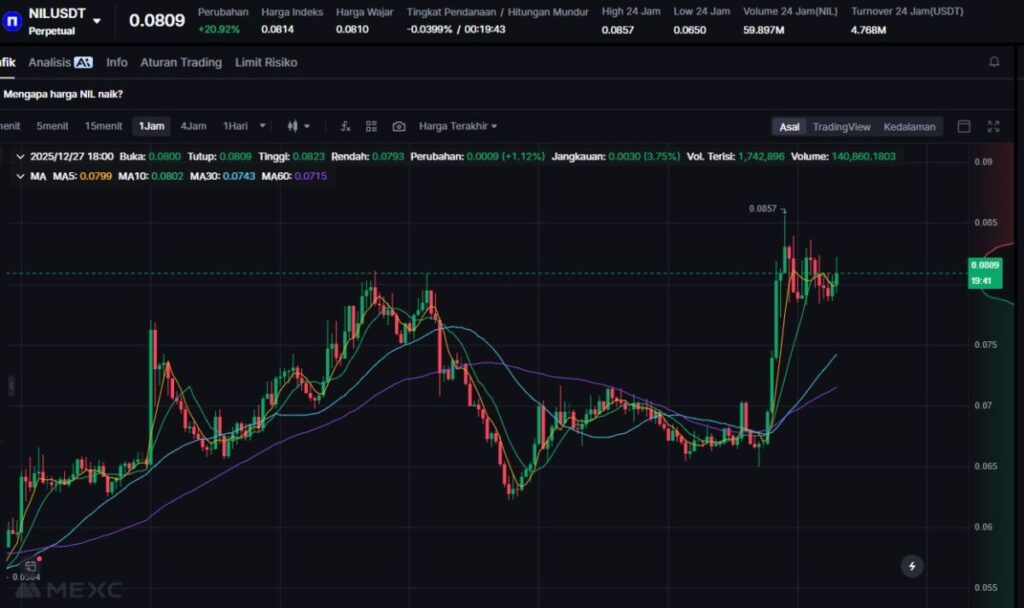This screenshot has height=608, width=1024.
Task: Click the 0.0809 current price label on axis
Action: tap(984, 265)
